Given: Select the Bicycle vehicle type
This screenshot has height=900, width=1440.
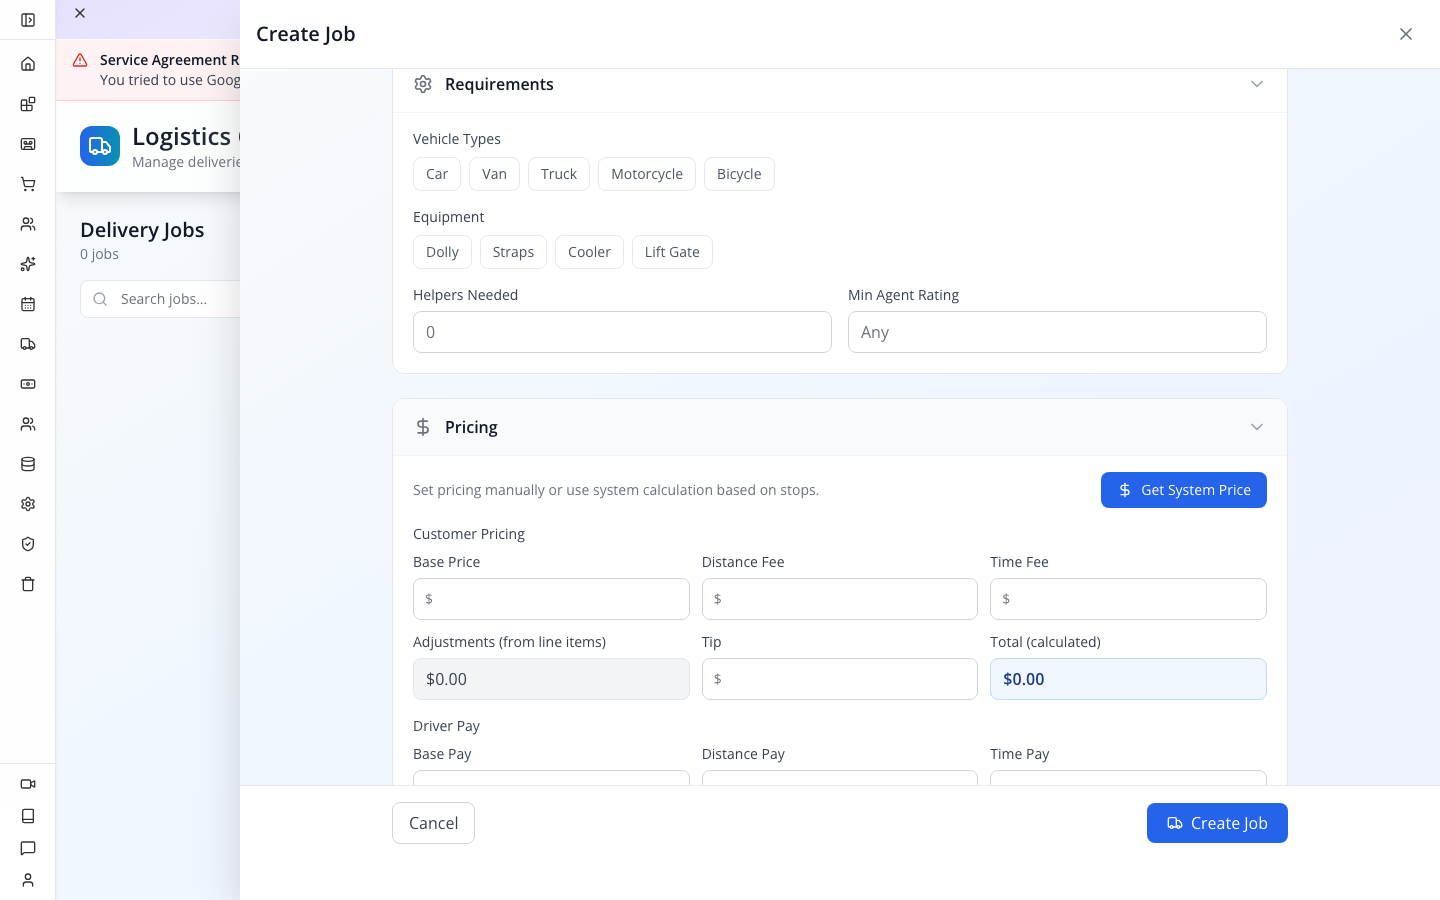Looking at the screenshot, I should [739, 174].
